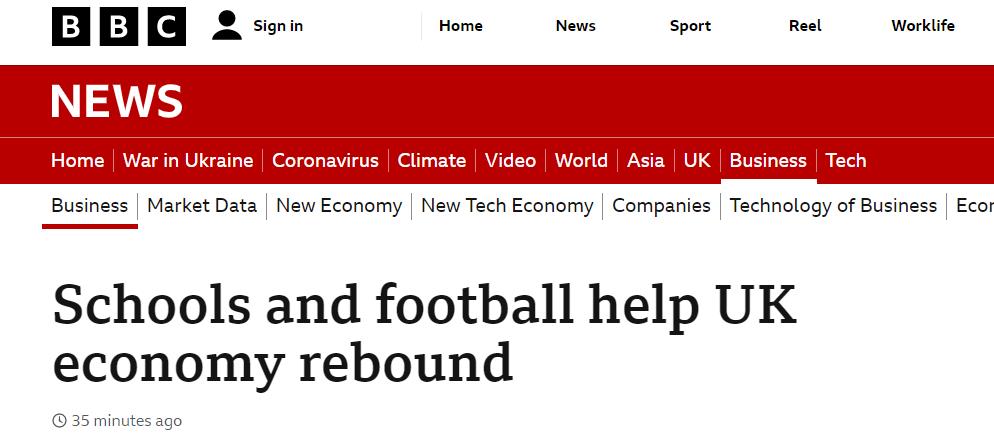Select Sport in the top navigation
994x447 pixels.
690,26
